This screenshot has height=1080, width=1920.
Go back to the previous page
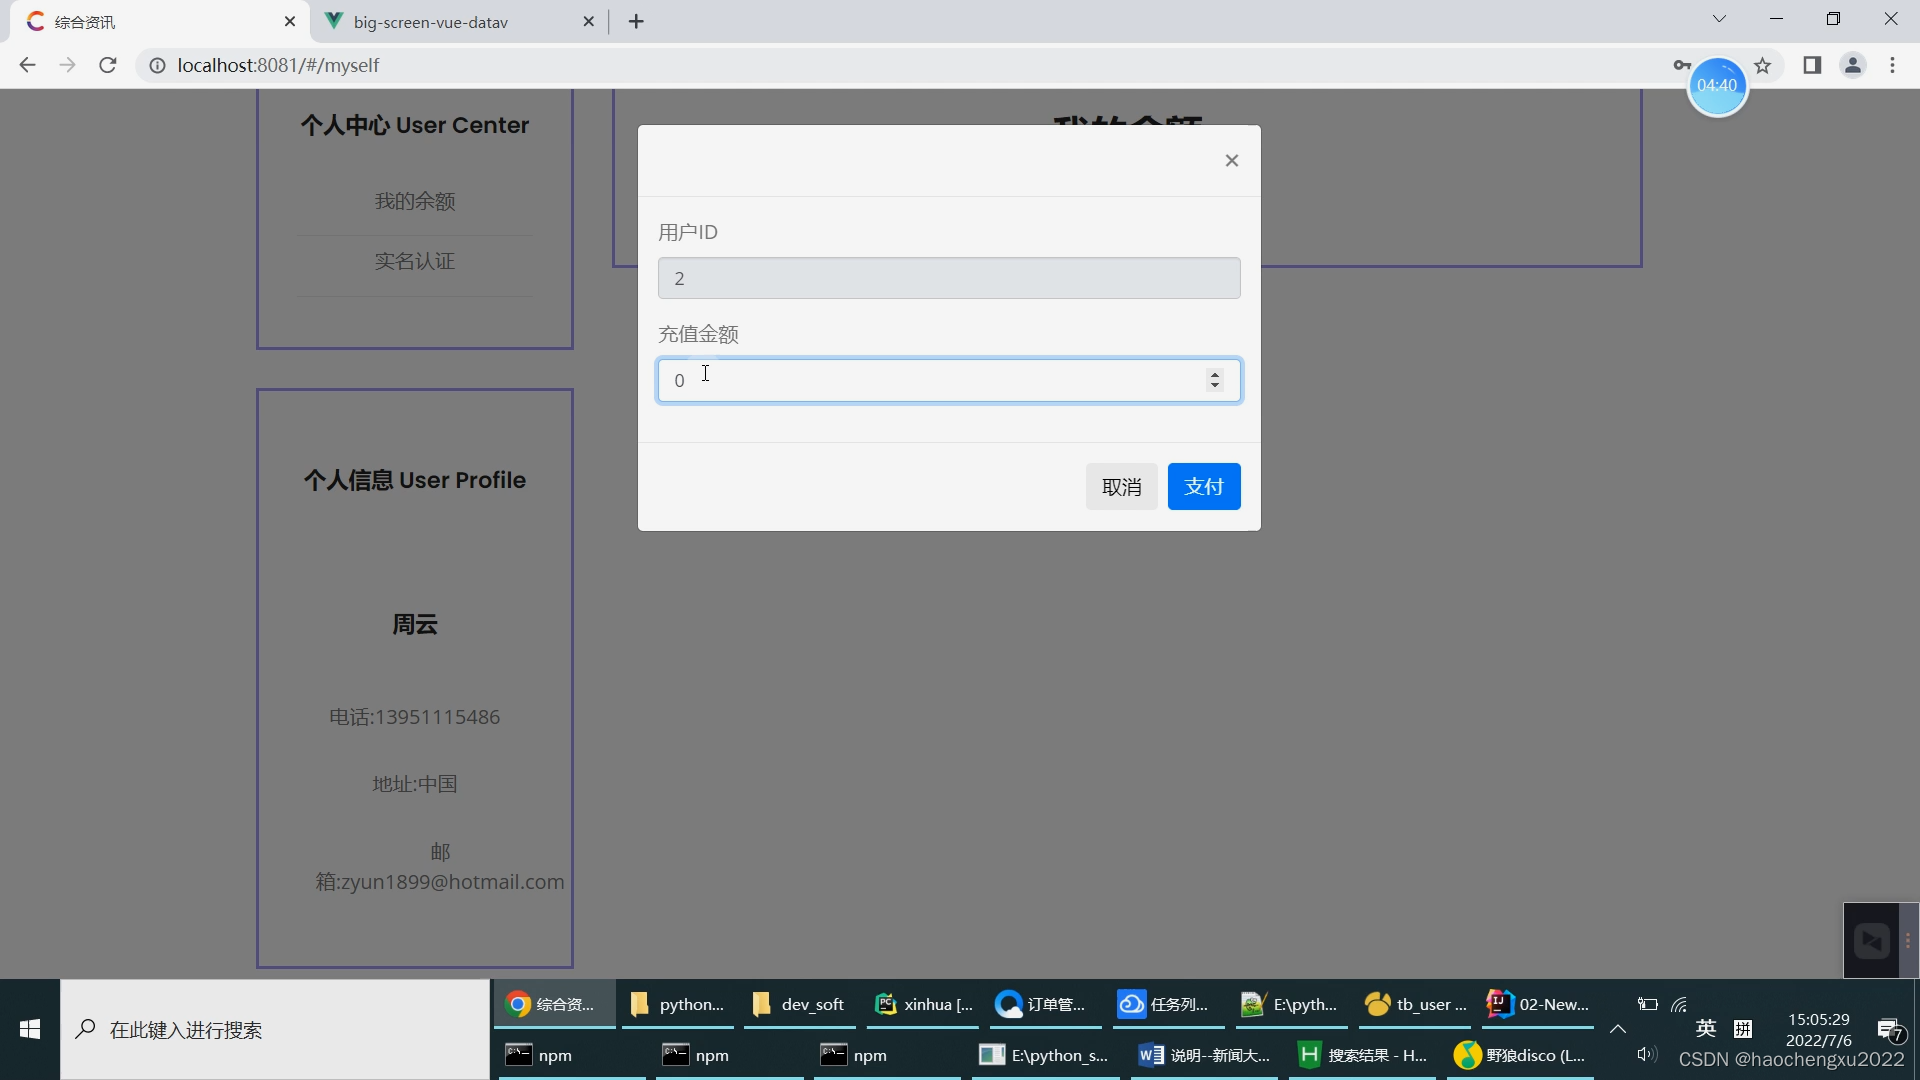pyautogui.click(x=27, y=65)
